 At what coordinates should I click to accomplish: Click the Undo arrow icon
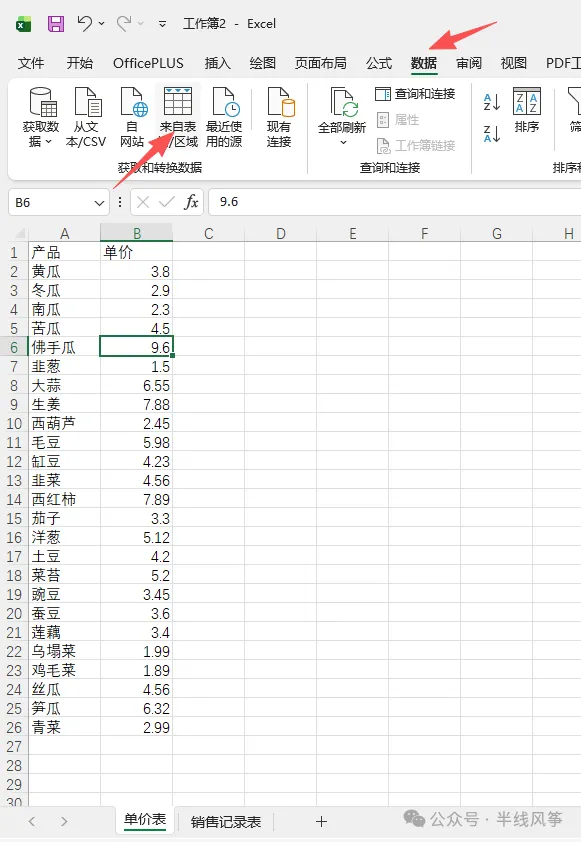point(84,23)
